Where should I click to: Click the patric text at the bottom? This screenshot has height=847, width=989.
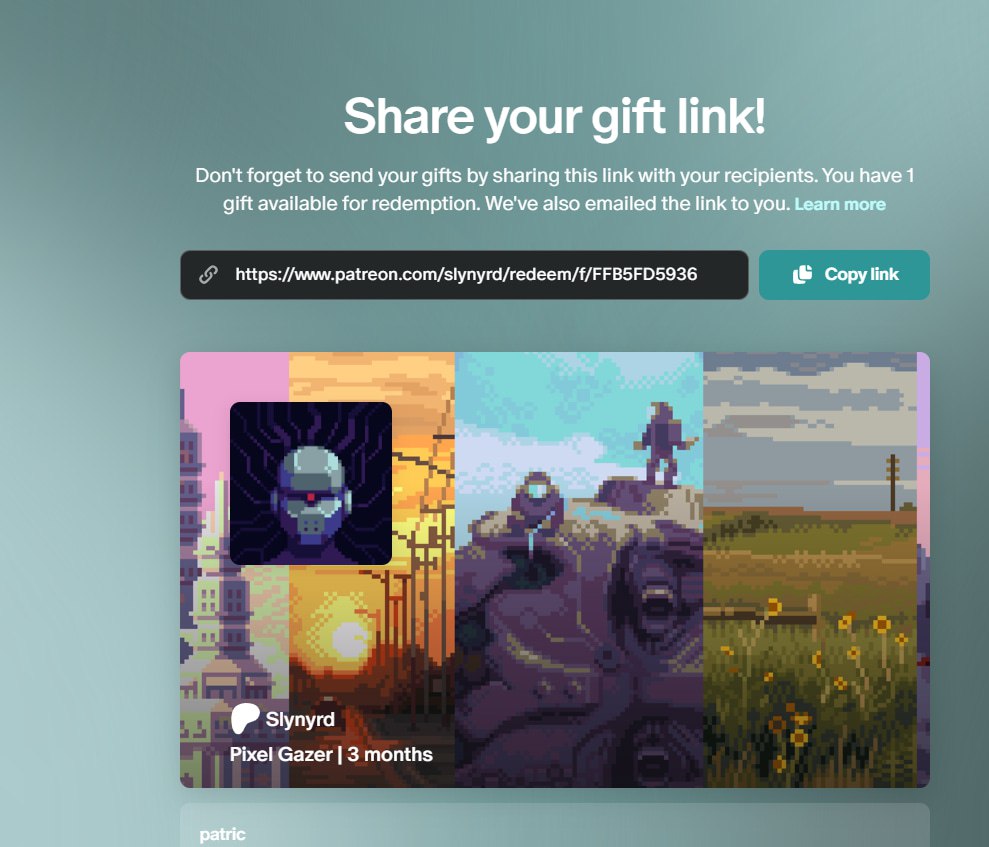tap(222, 834)
